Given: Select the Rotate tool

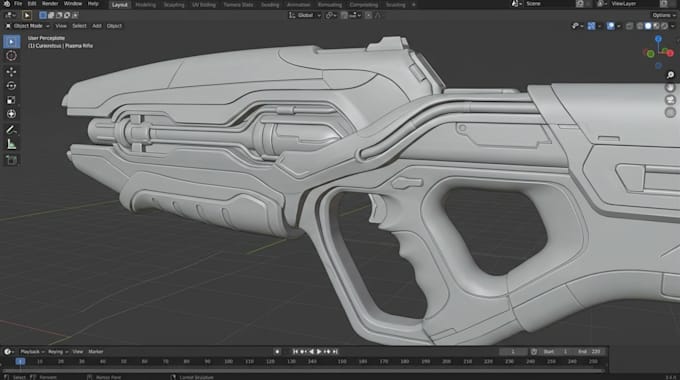Looking at the screenshot, I should [x=11, y=86].
